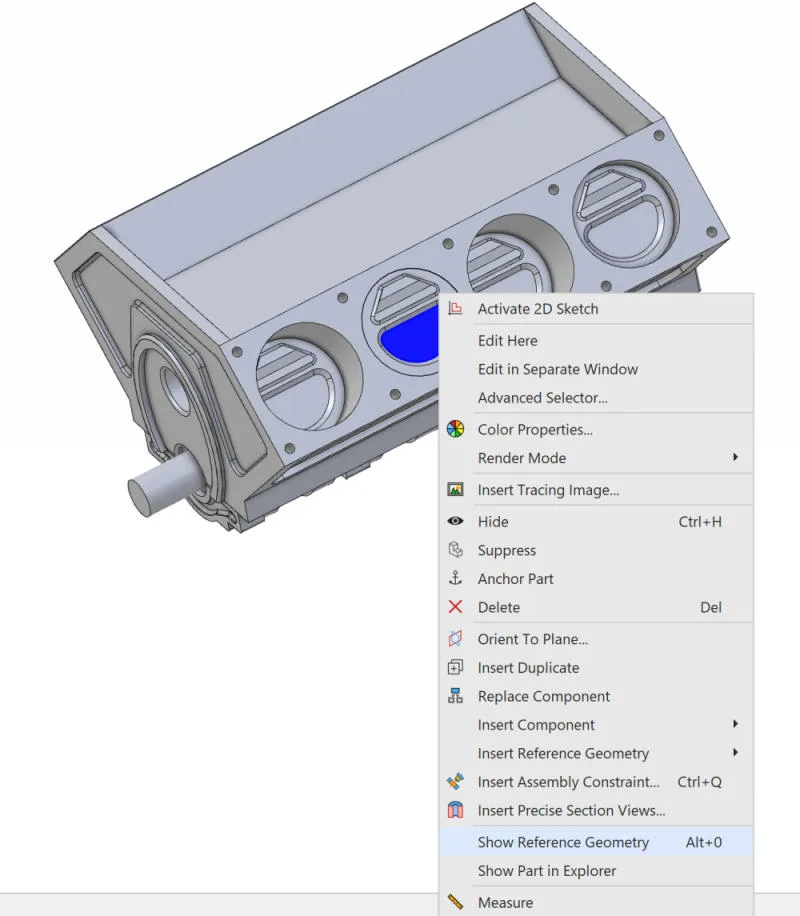The width and height of the screenshot is (800, 916).
Task: Open Color Properties from the menu
Action: (x=596, y=429)
